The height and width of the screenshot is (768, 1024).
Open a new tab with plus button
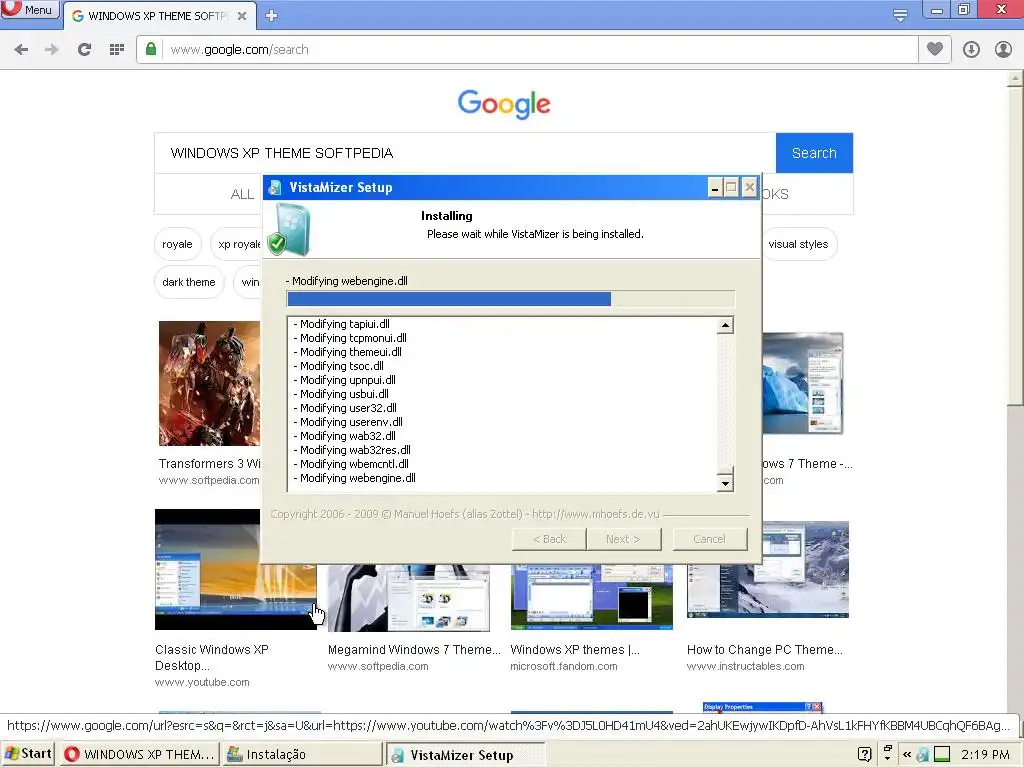coord(272,16)
